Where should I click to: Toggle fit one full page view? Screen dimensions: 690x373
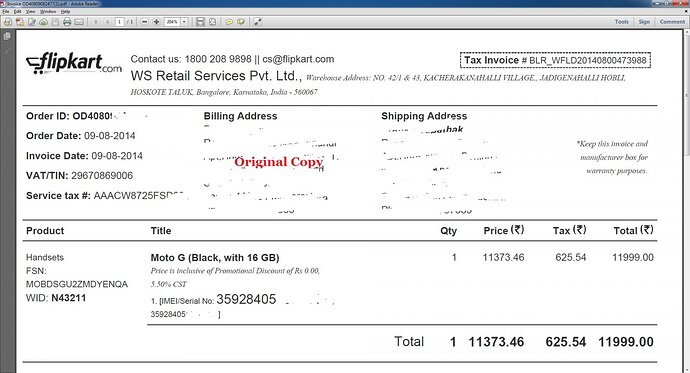pyautogui.click(x=213, y=22)
